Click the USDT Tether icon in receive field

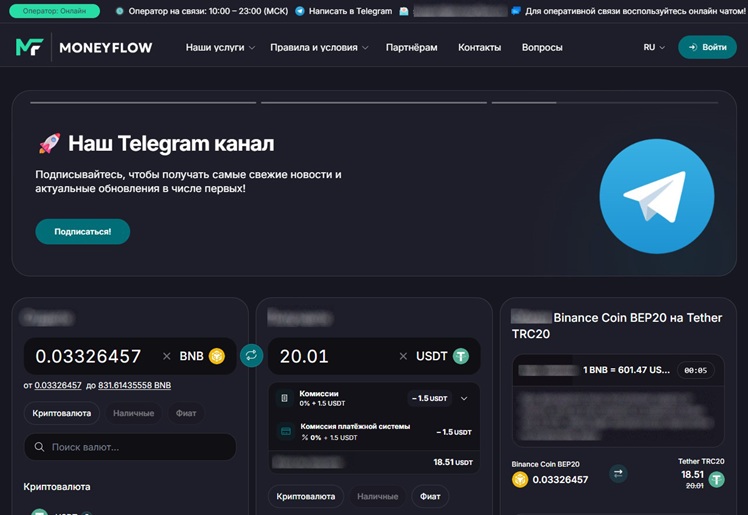[461, 356]
